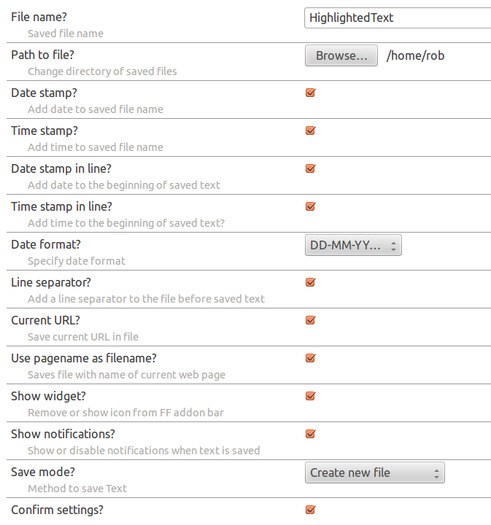The height and width of the screenshot is (525, 491).
Task: Disable Date stamp in line option
Action: tap(310, 168)
